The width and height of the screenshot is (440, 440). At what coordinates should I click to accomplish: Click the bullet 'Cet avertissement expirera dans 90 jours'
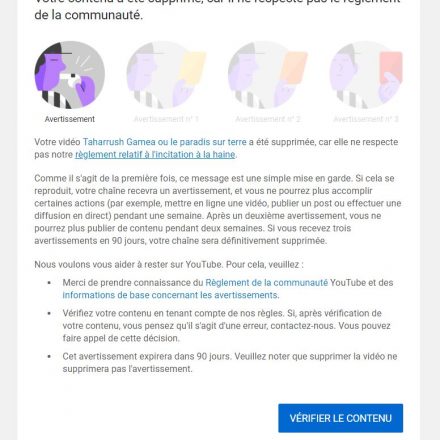[230, 363]
